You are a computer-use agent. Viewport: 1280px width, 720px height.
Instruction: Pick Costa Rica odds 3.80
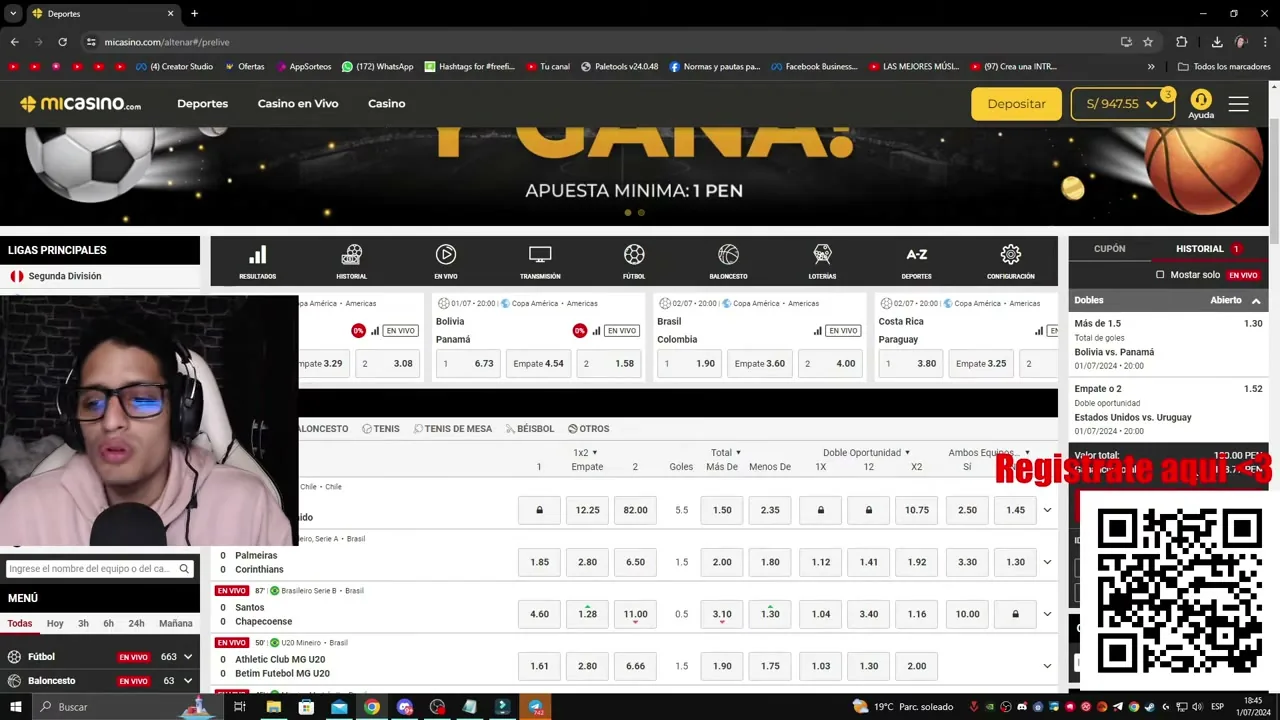[x=911, y=364]
